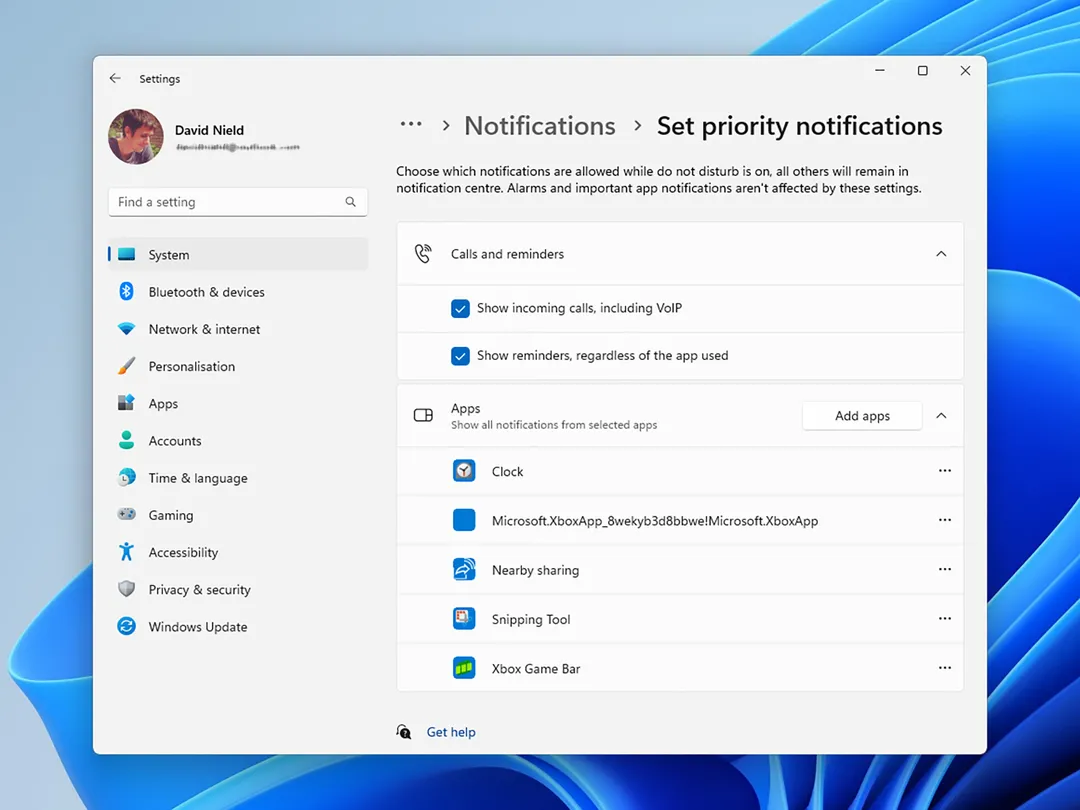Click the Personalisation paintbrush icon
The image size is (1080, 810).
click(127, 366)
